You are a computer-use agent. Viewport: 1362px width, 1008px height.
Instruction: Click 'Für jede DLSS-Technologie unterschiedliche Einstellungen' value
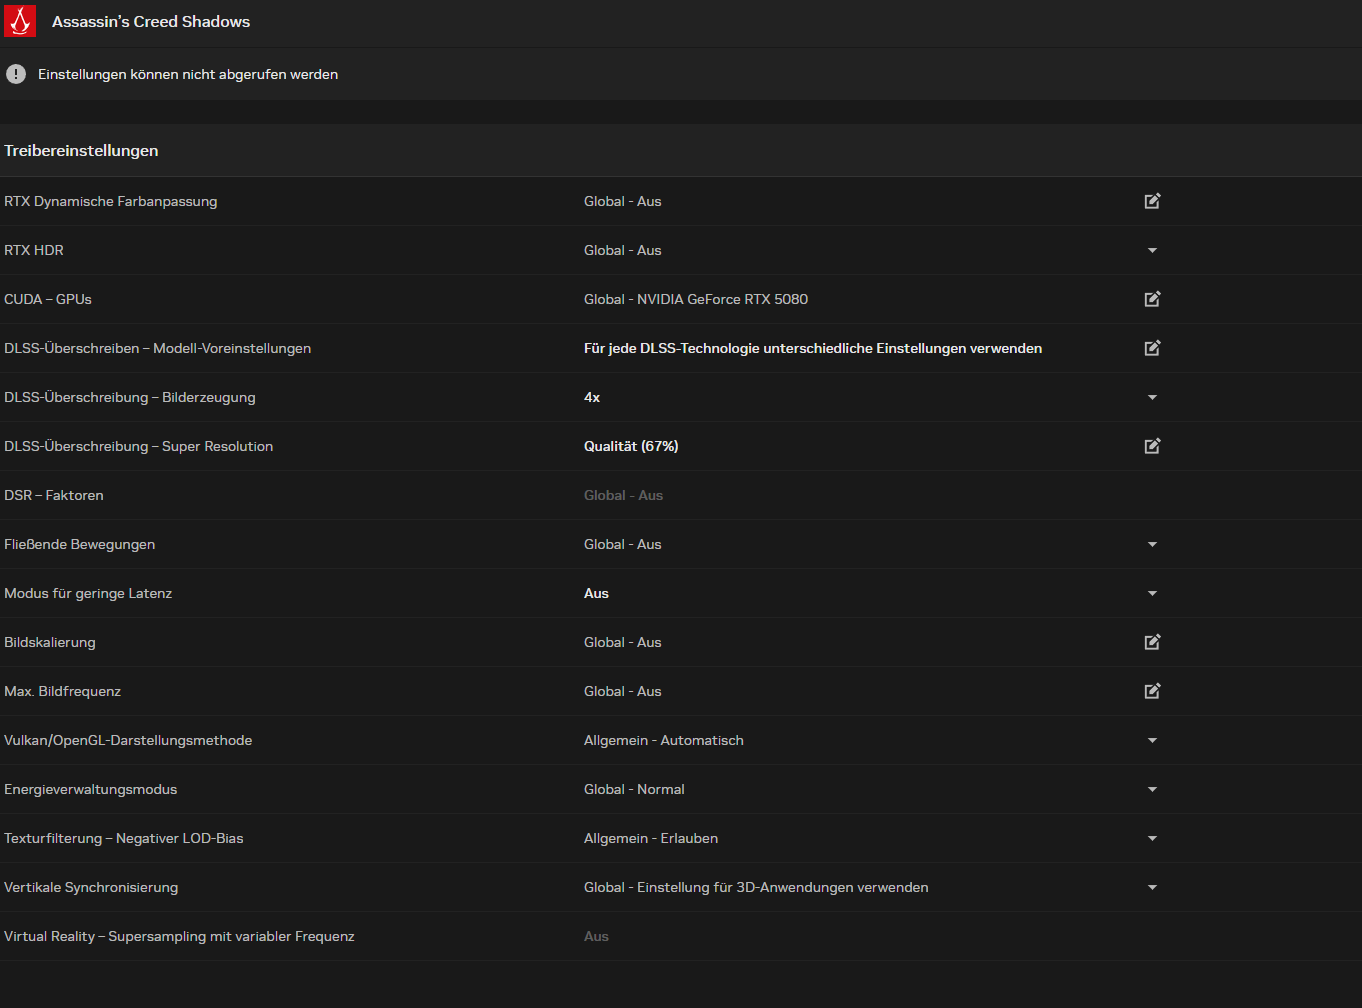(x=813, y=348)
